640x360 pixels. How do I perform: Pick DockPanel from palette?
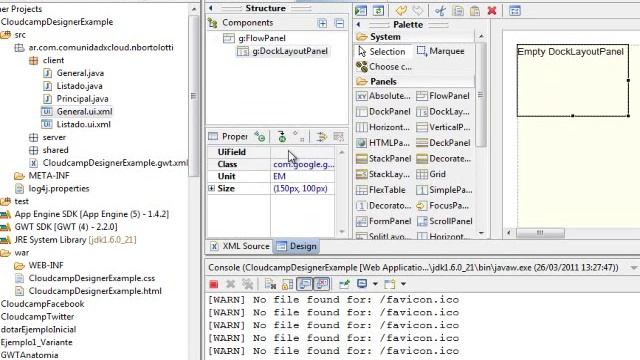[383, 111]
